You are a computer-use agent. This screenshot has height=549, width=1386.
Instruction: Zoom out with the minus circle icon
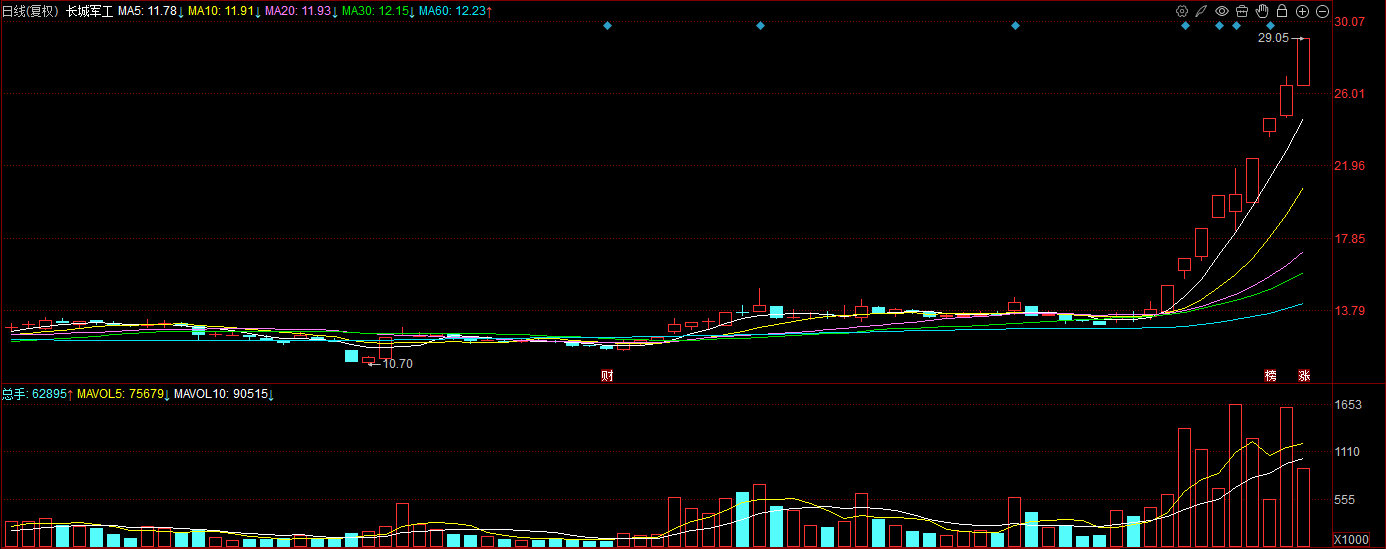coord(1322,11)
